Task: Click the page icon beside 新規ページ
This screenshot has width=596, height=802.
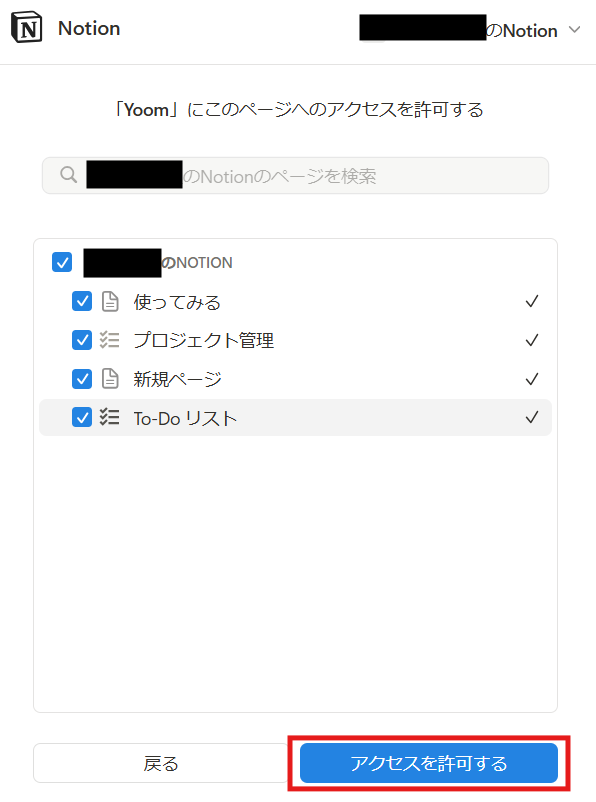Action: [x=110, y=379]
